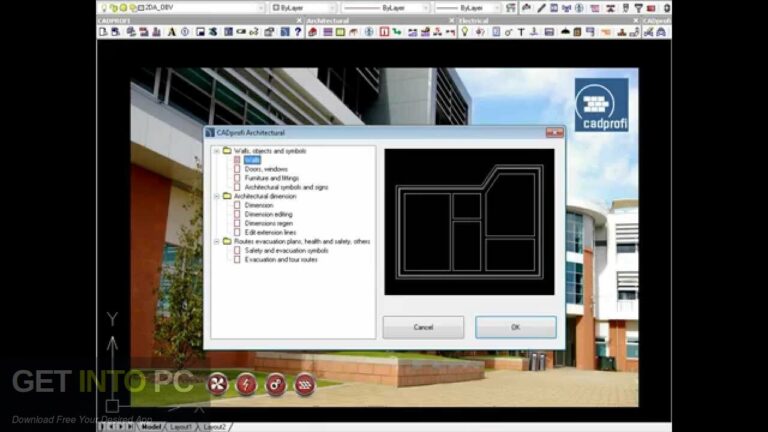This screenshot has height=432, width=768.
Task: Click the male-symbol circle icon in Electrical toolbar
Action: [x=508, y=32]
